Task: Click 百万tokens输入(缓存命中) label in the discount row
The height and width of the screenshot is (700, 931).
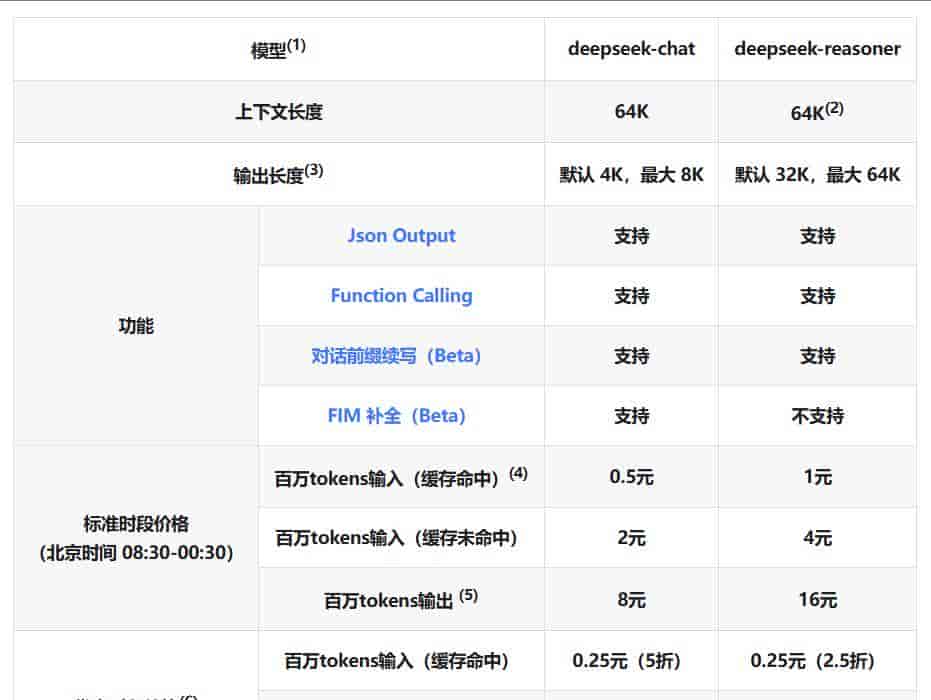Action: pos(396,661)
